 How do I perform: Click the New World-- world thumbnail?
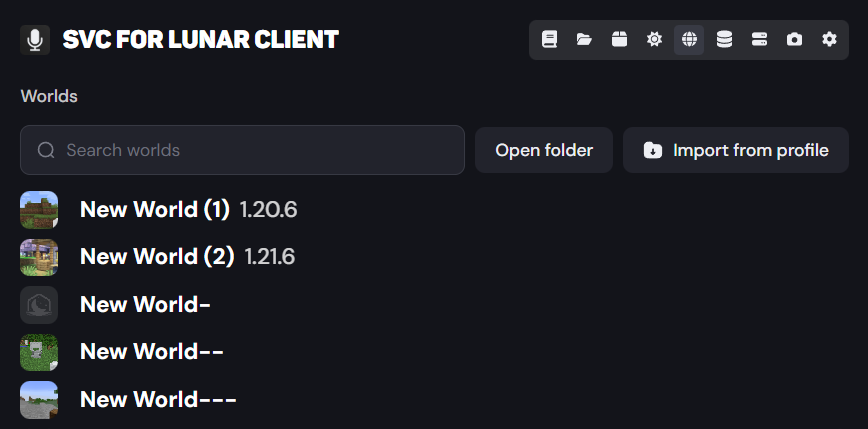coord(39,352)
